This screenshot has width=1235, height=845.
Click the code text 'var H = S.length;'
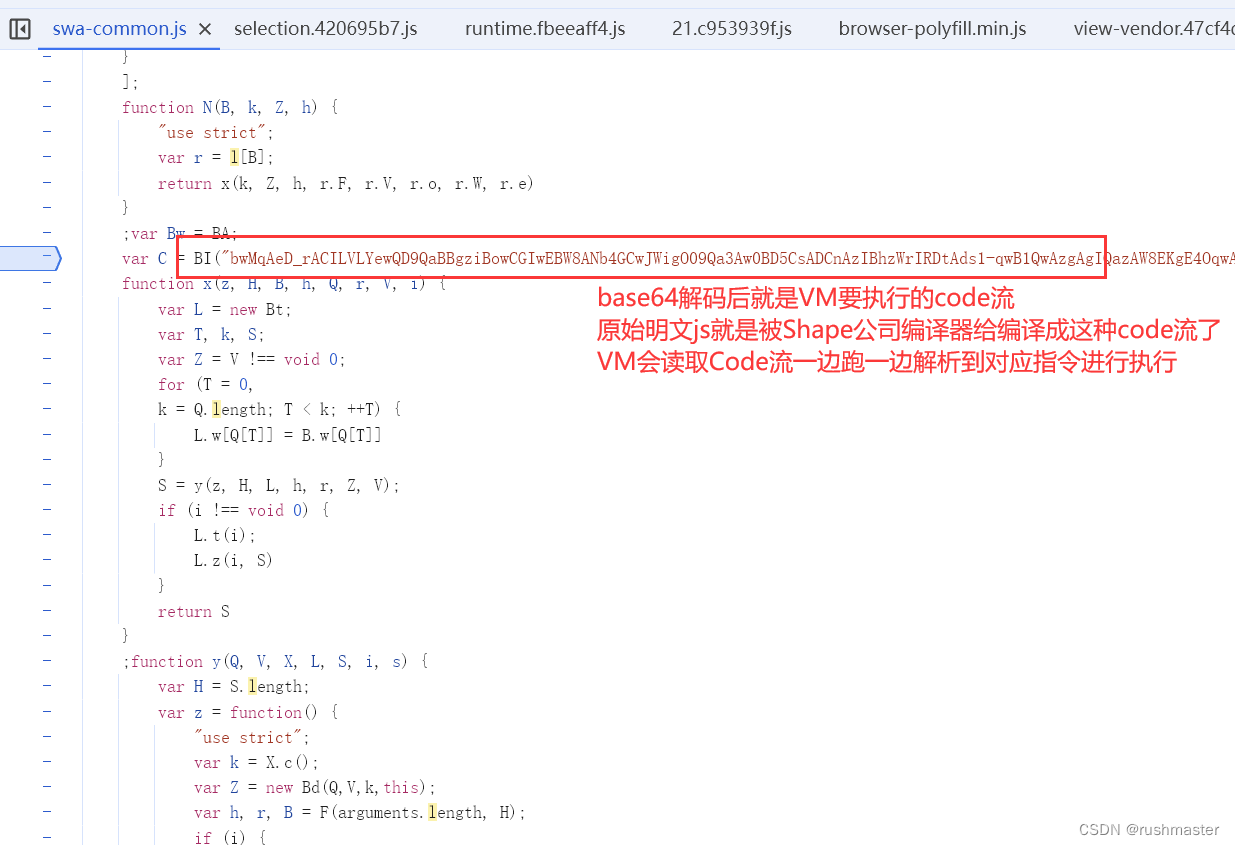click(x=234, y=686)
